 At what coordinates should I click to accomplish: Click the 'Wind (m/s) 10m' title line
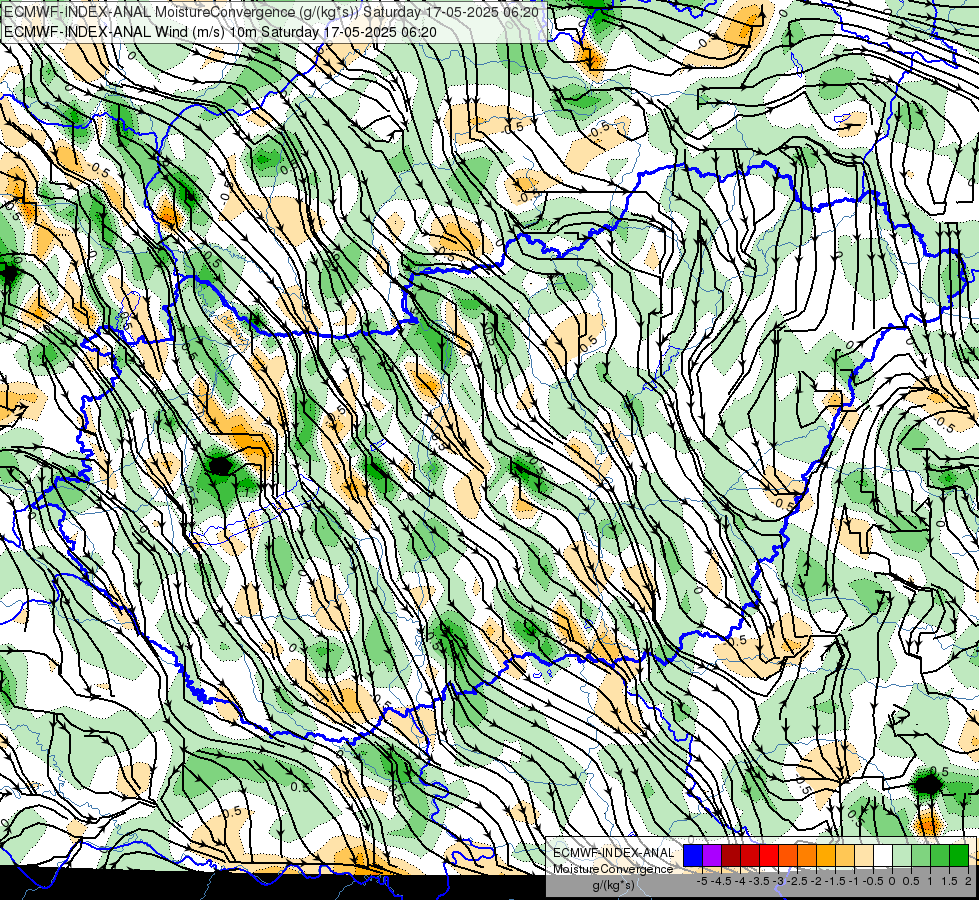[220, 31]
